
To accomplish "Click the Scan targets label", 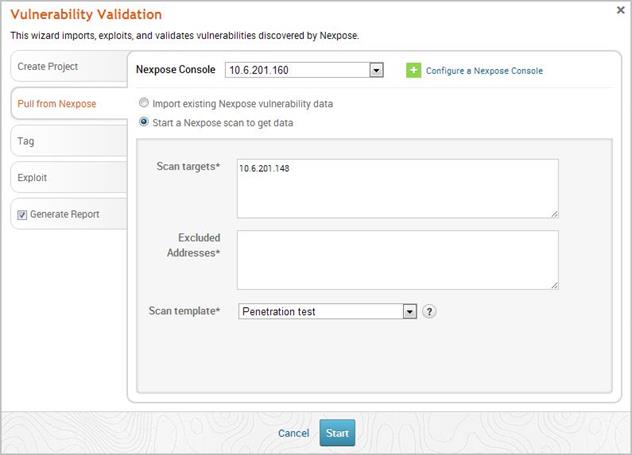I will [x=188, y=166].
